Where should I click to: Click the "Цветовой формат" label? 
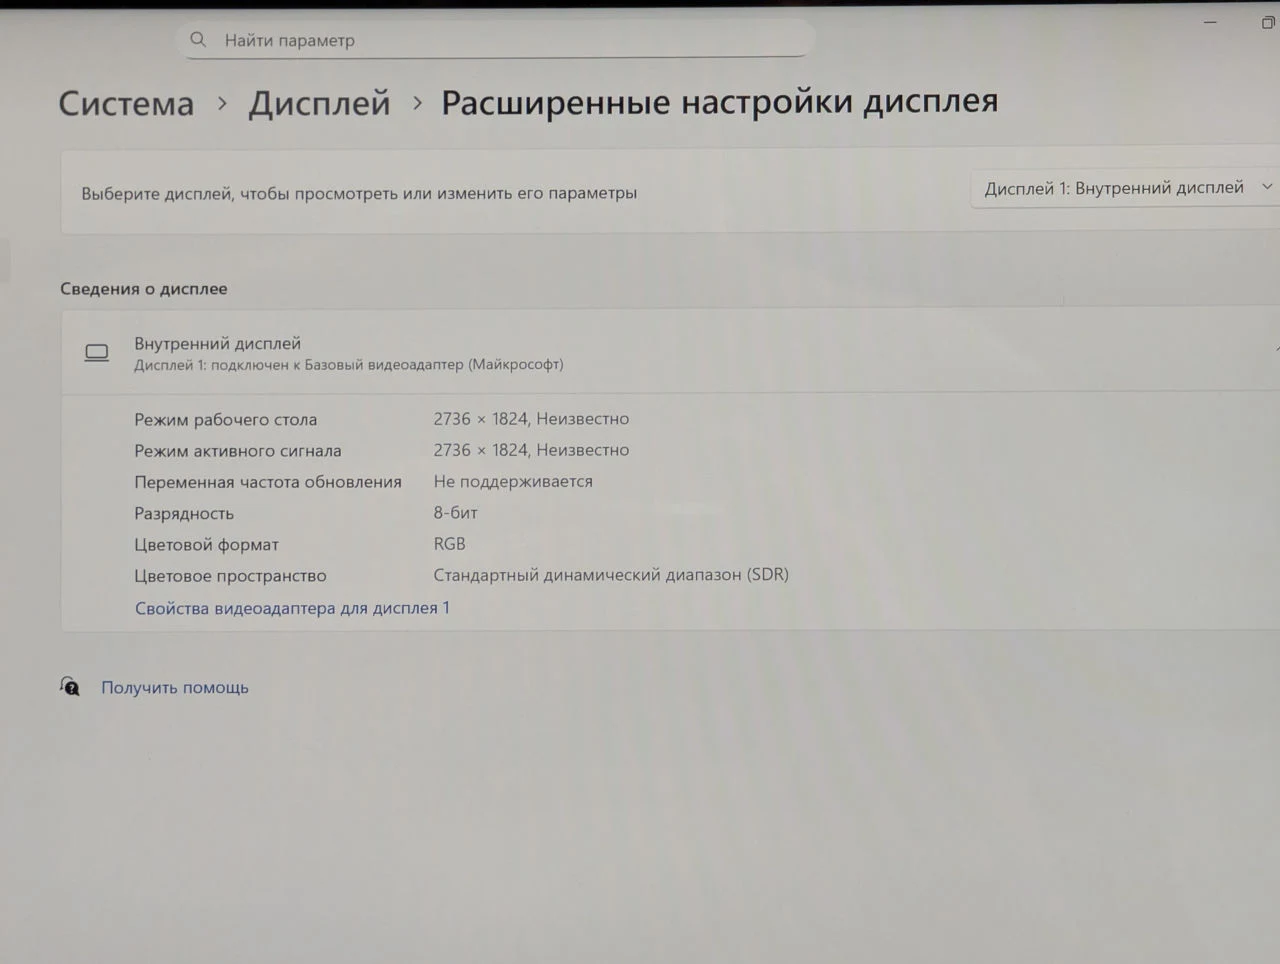click(207, 545)
